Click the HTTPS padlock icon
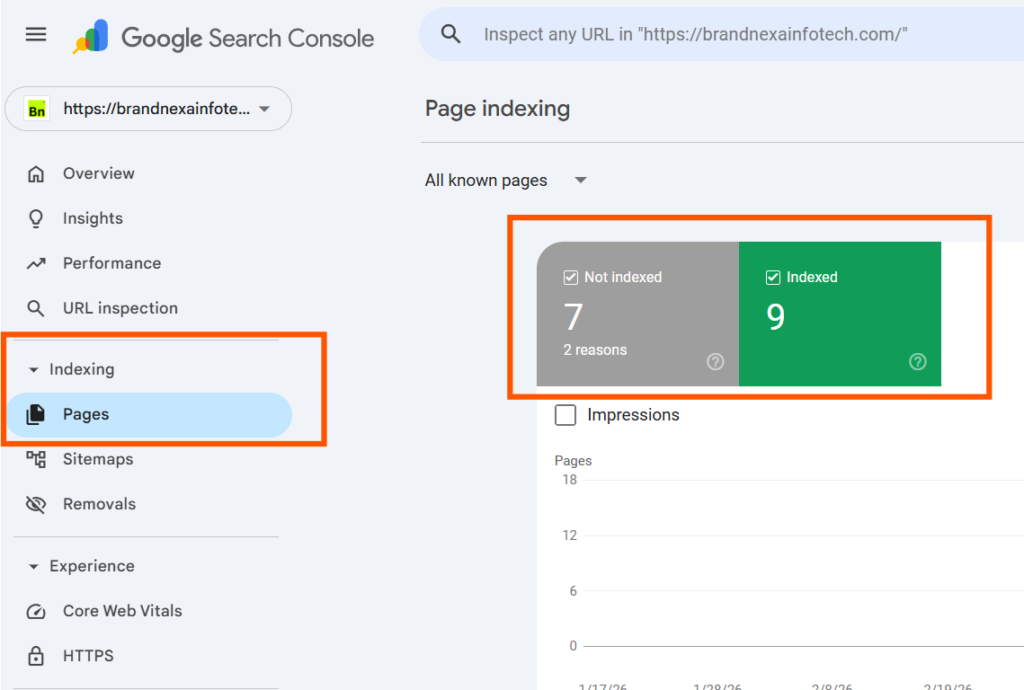The width and height of the screenshot is (1024, 690). [37, 656]
